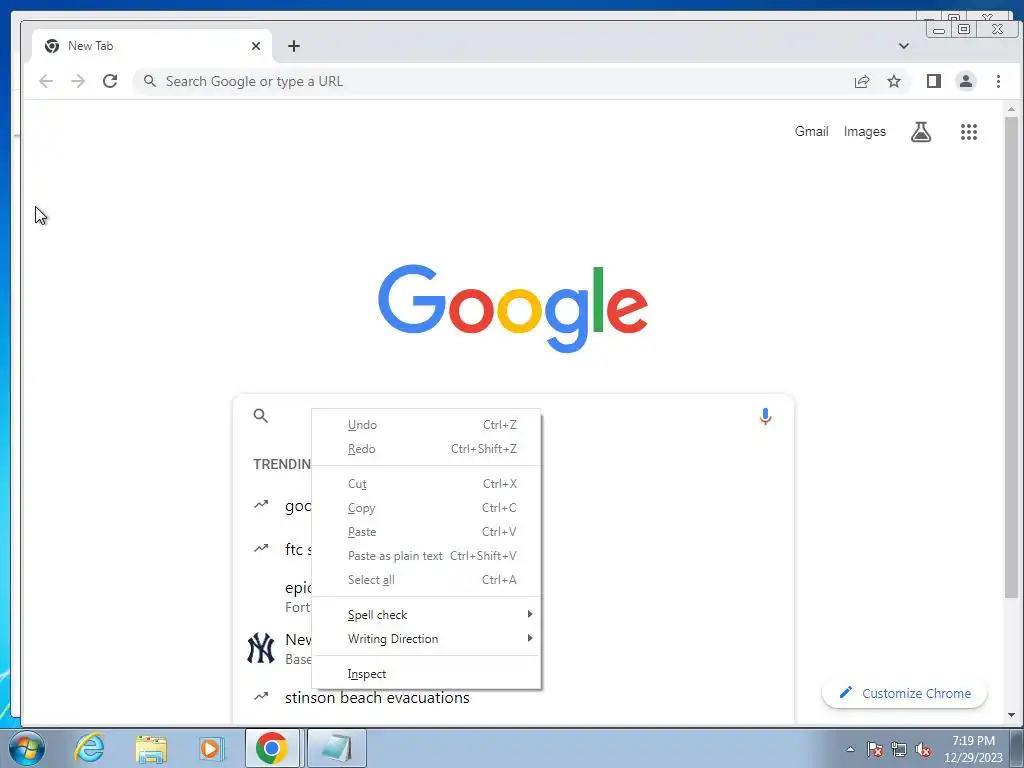The width and height of the screenshot is (1024, 768).
Task: Choose Inspect in context menu
Action: click(x=426, y=674)
